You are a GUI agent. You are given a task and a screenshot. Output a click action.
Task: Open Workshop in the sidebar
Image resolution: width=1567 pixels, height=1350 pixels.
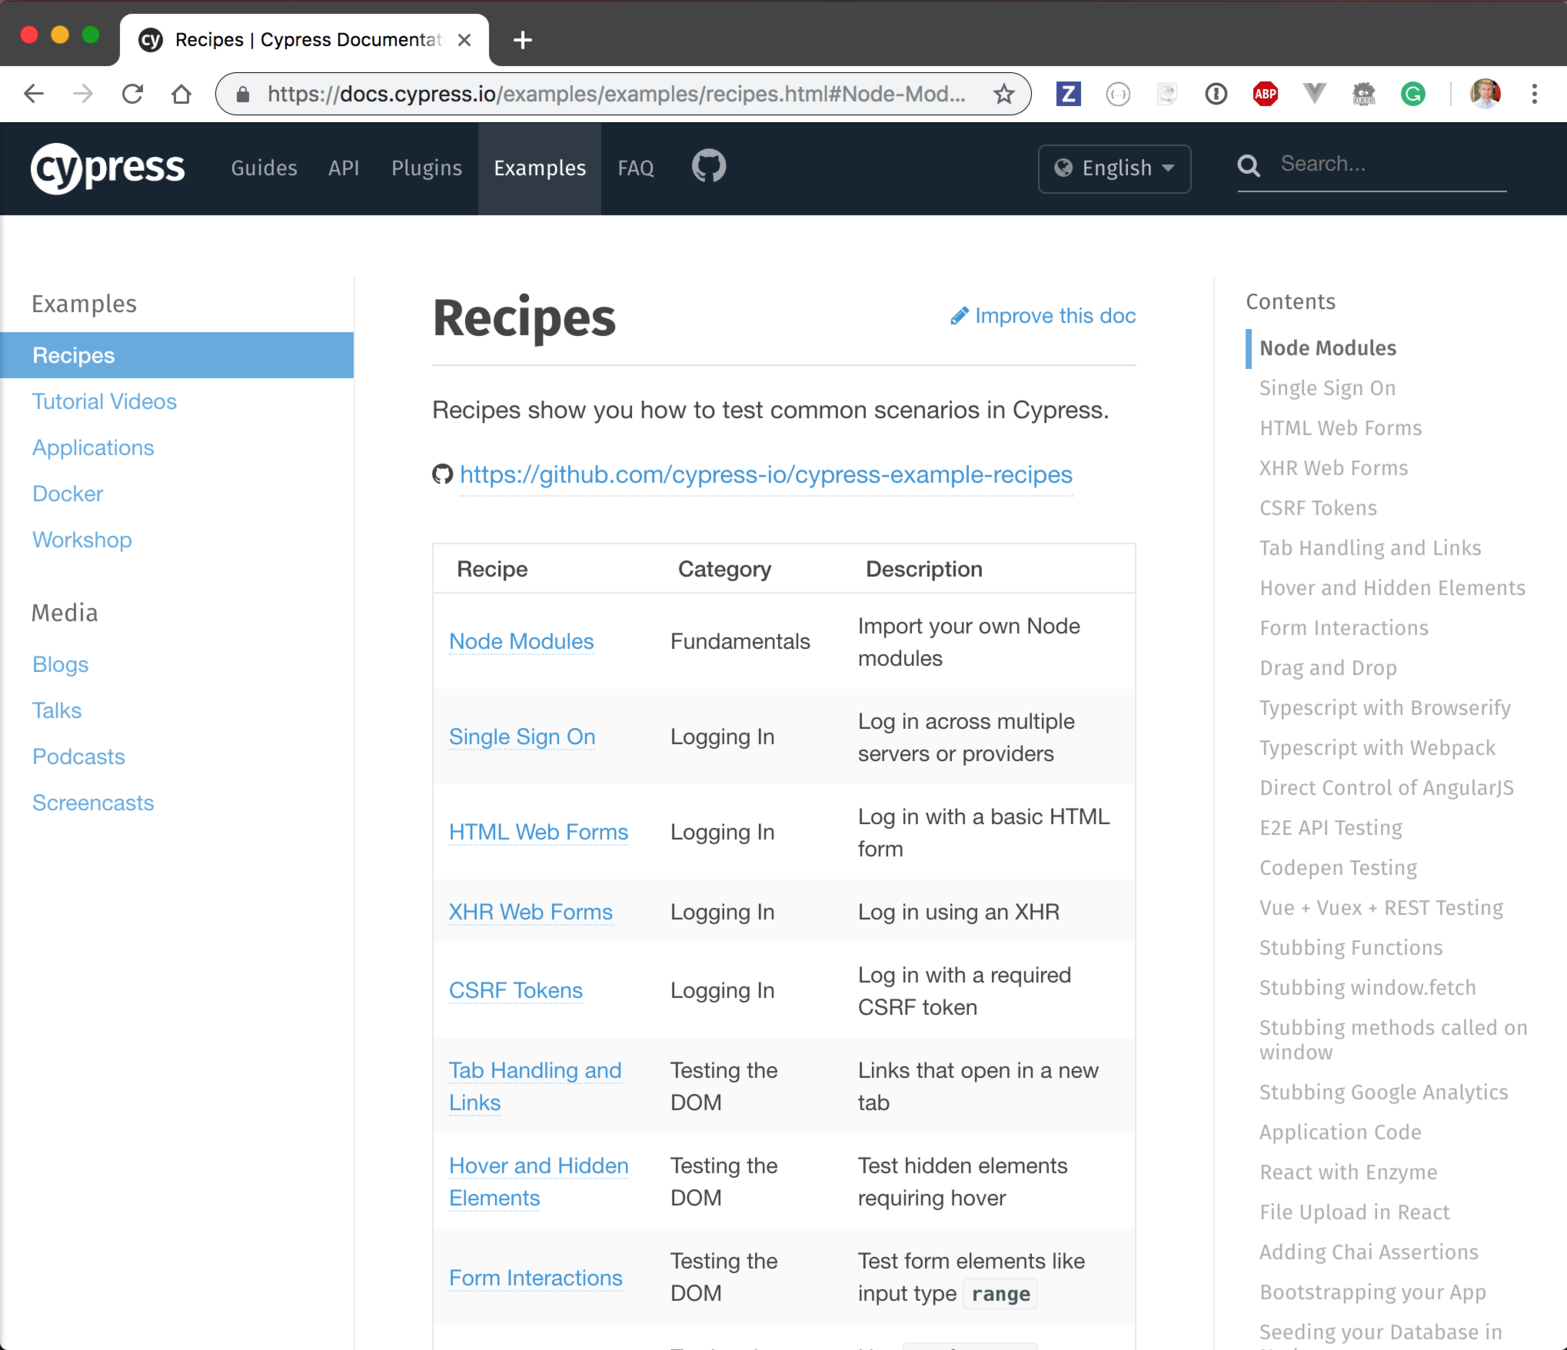(x=82, y=539)
